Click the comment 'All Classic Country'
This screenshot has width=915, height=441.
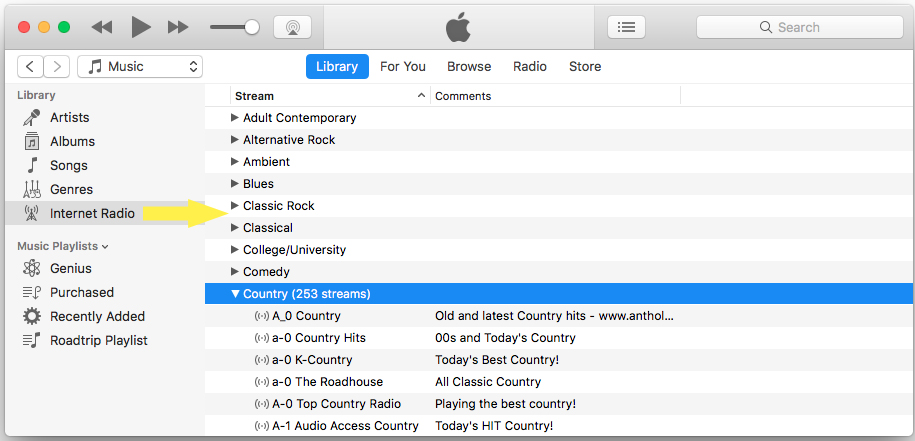tap(488, 382)
